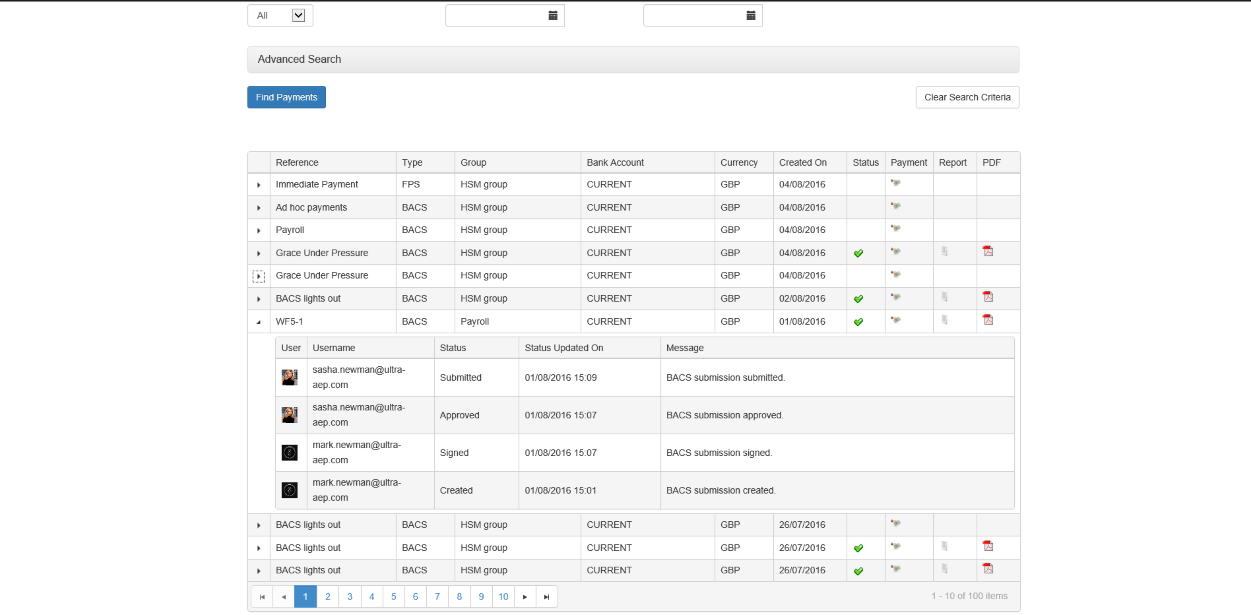Collapse the WF5-1 row details

(x=259, y=322)
